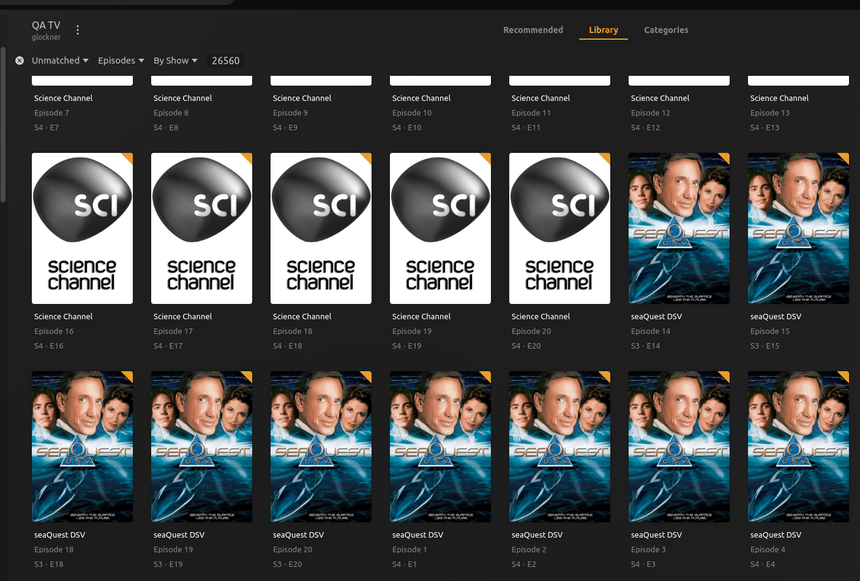Click the Episode 13 label
The image size is (860, 581).
tap(770, 113)
